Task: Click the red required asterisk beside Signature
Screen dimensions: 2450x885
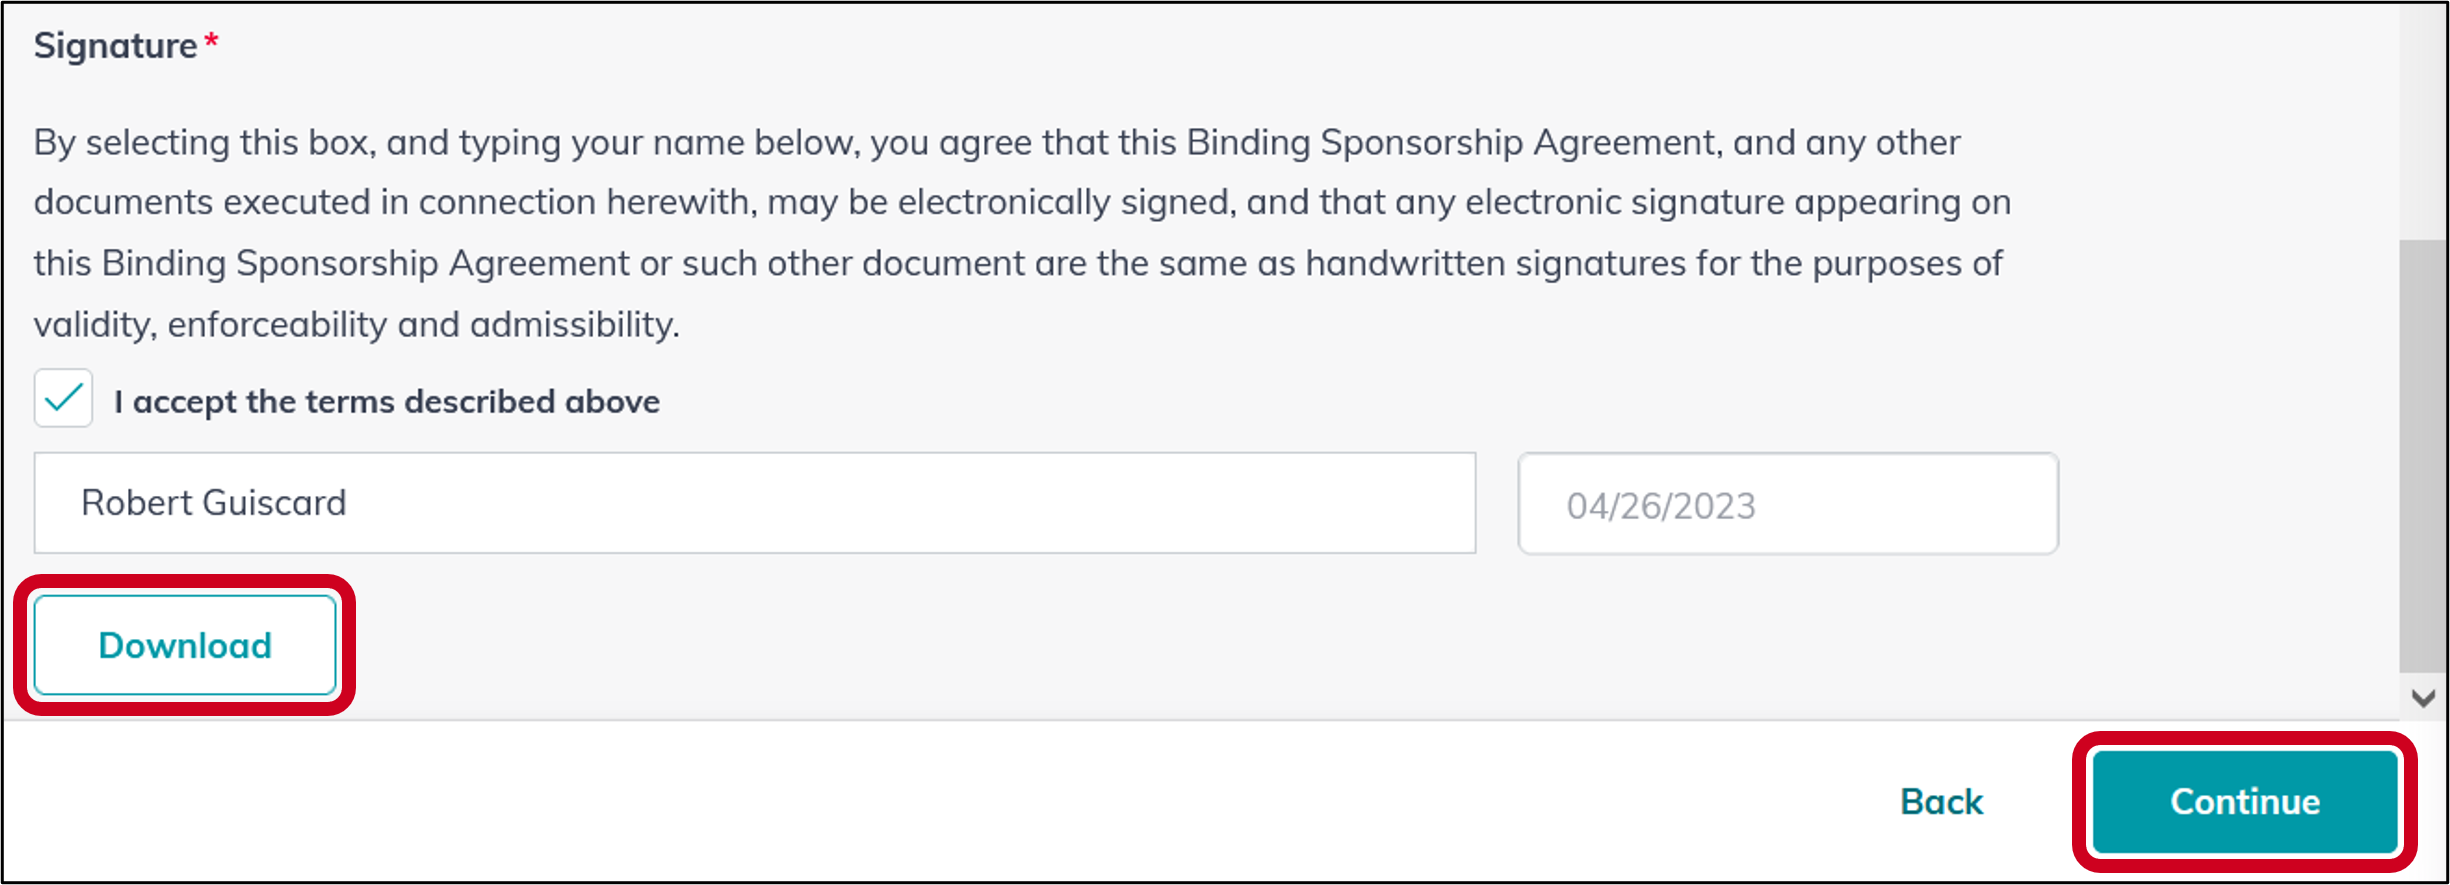Action: tap(211, 42)
